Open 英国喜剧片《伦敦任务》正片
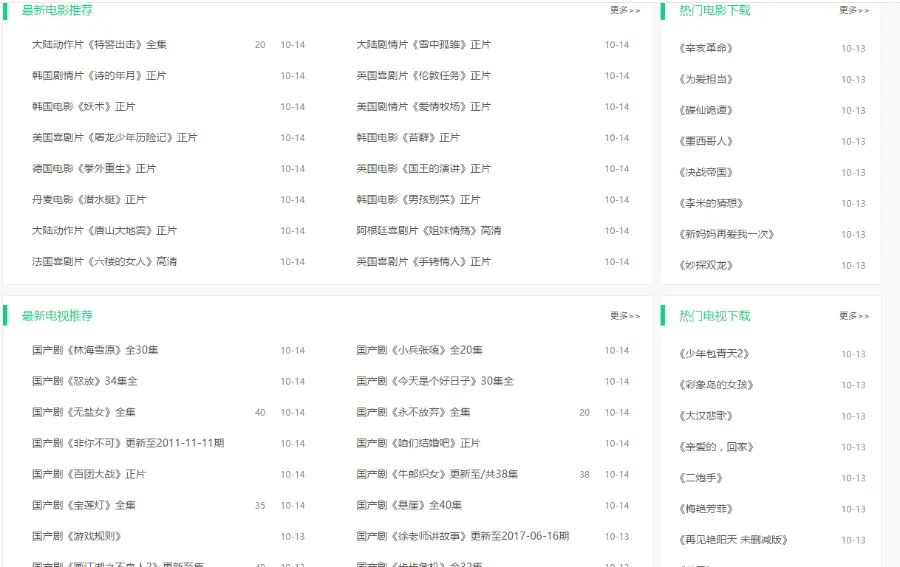 (424, 76)
